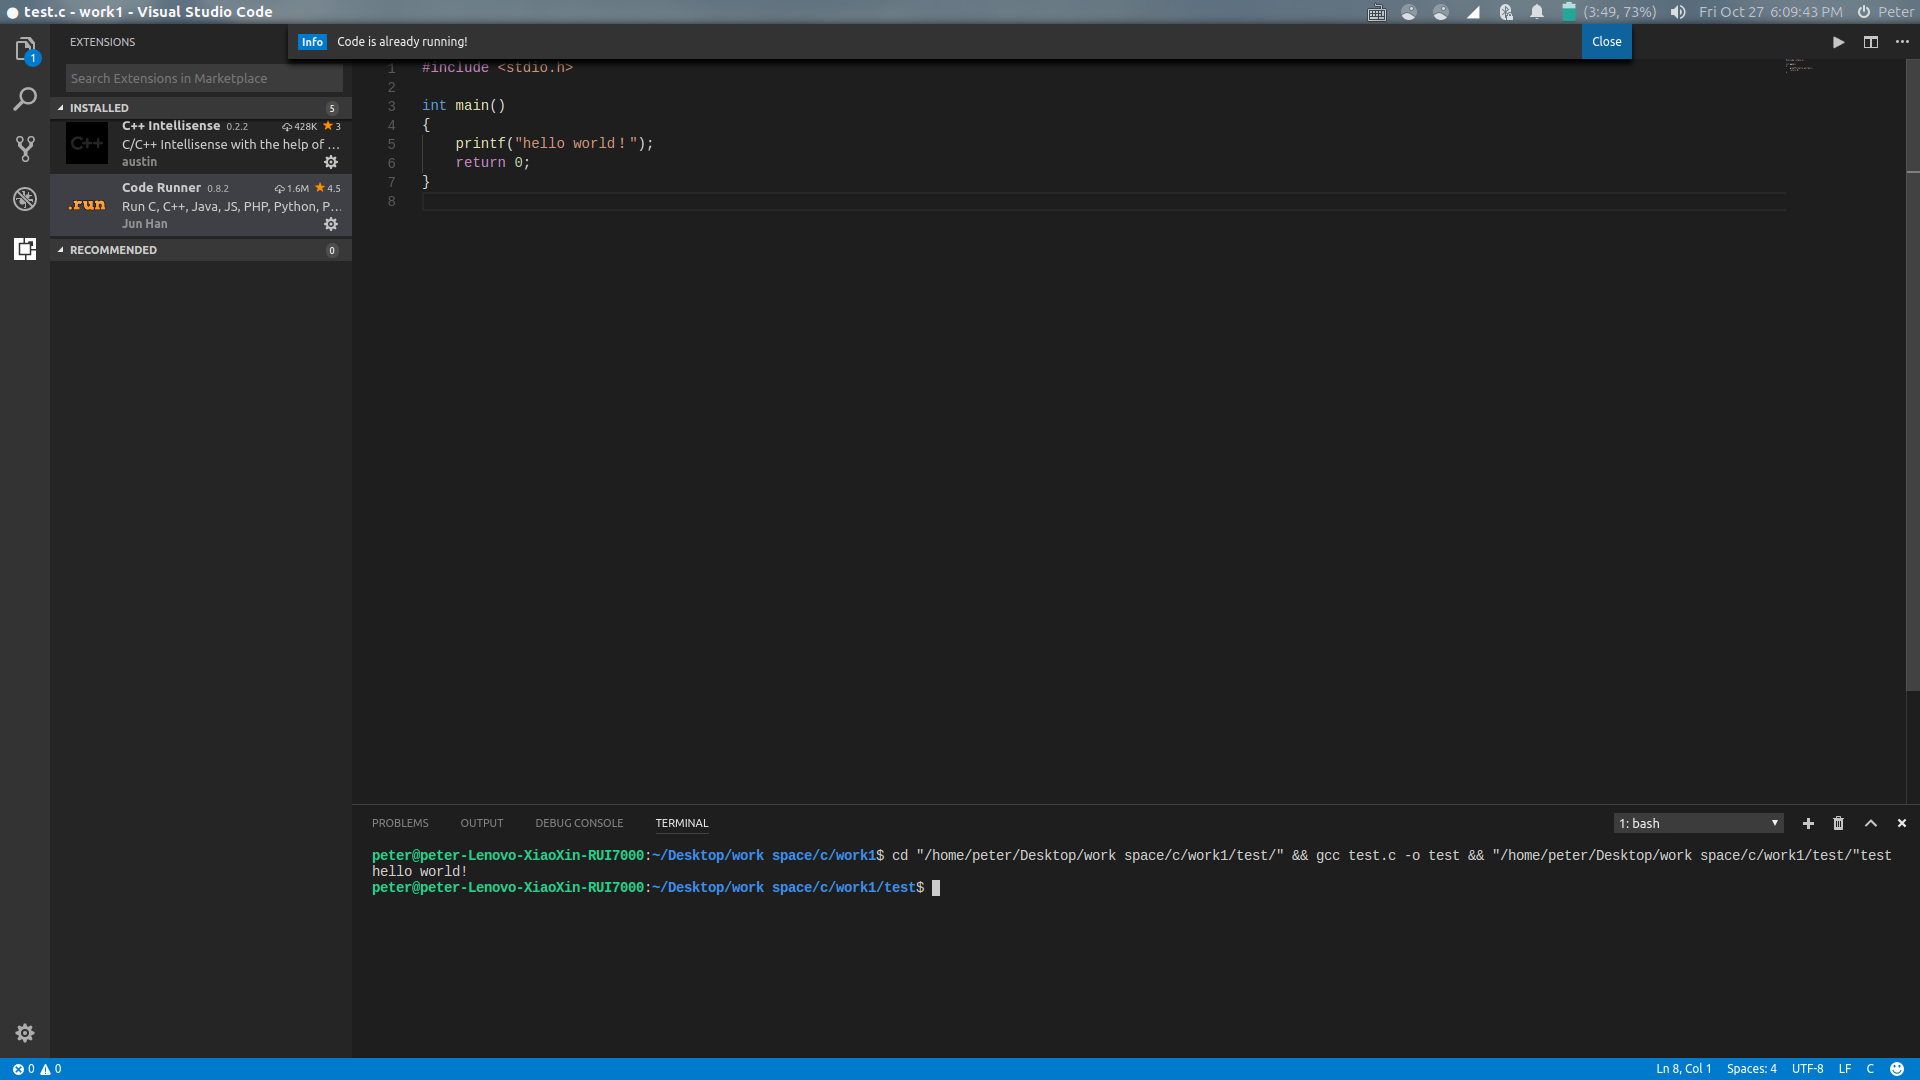Collapse the RECOMMENDED extensions section
Screen dimensions: 1920x1080
point(112,250)
